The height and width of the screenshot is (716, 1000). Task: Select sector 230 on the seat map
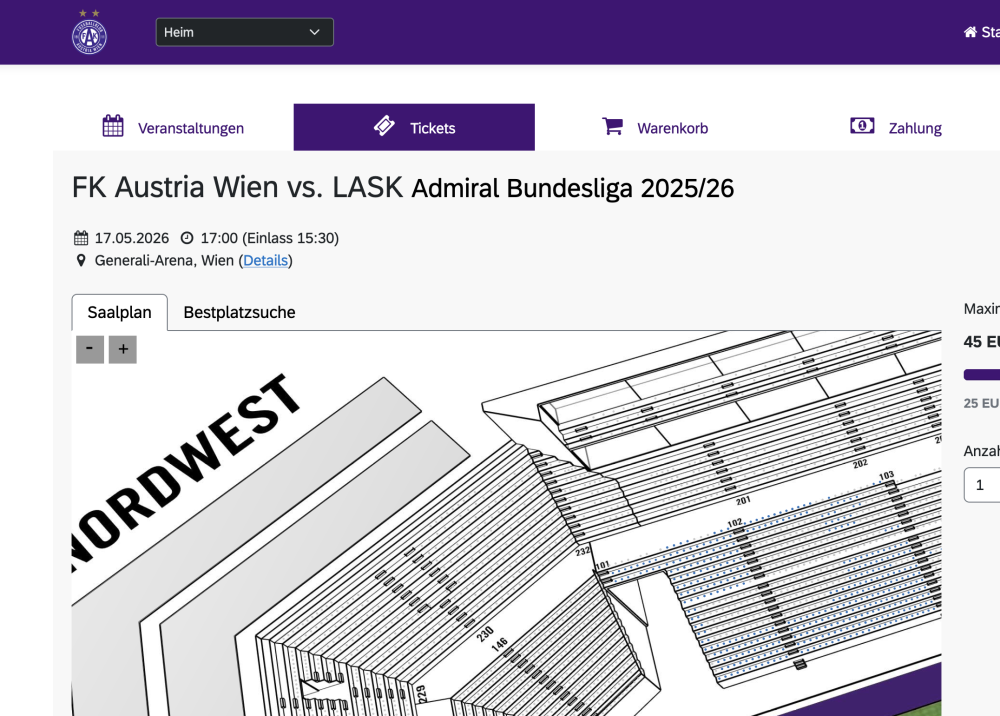(485, 634)
